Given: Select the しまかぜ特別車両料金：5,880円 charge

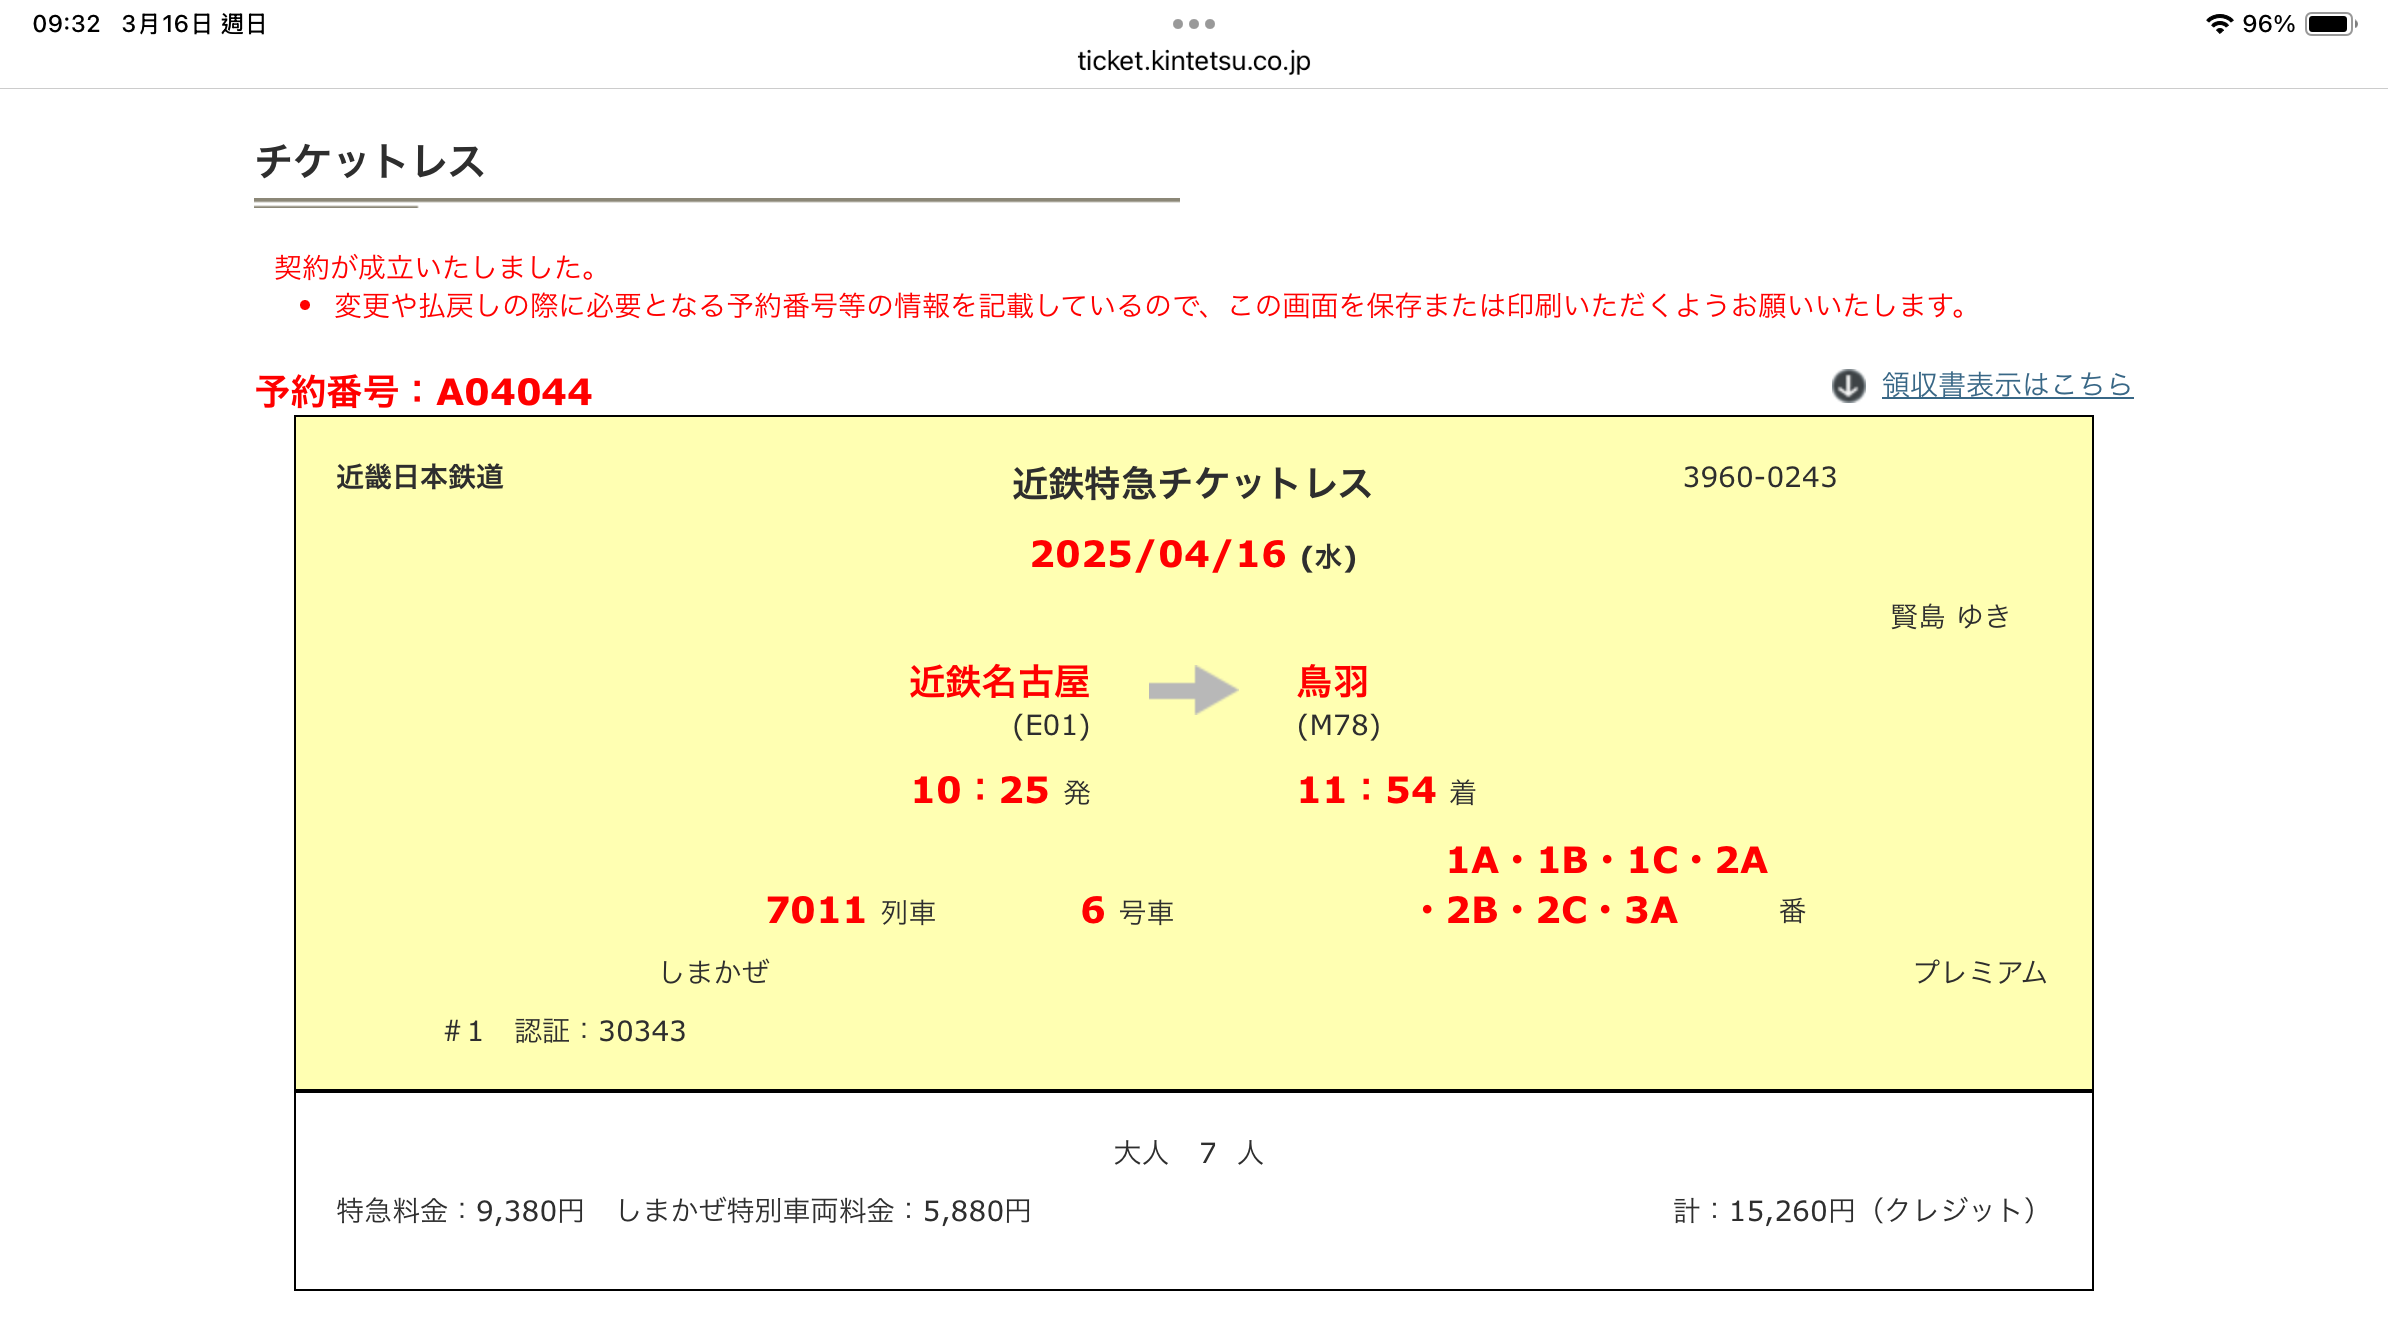Looking at the screenshot, I should (x=824, y=1211).
